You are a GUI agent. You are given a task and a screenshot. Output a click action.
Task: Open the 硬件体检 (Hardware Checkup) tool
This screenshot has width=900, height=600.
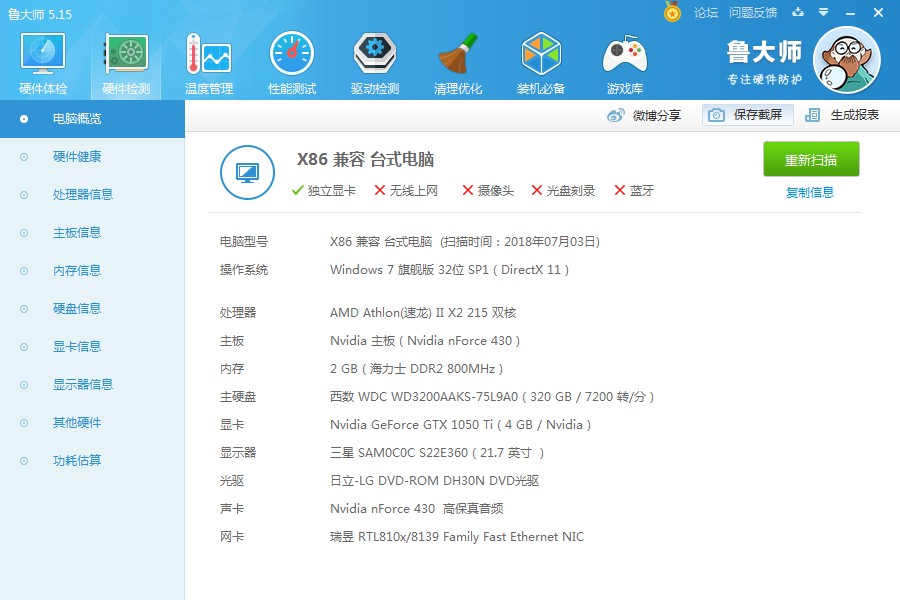41,58
